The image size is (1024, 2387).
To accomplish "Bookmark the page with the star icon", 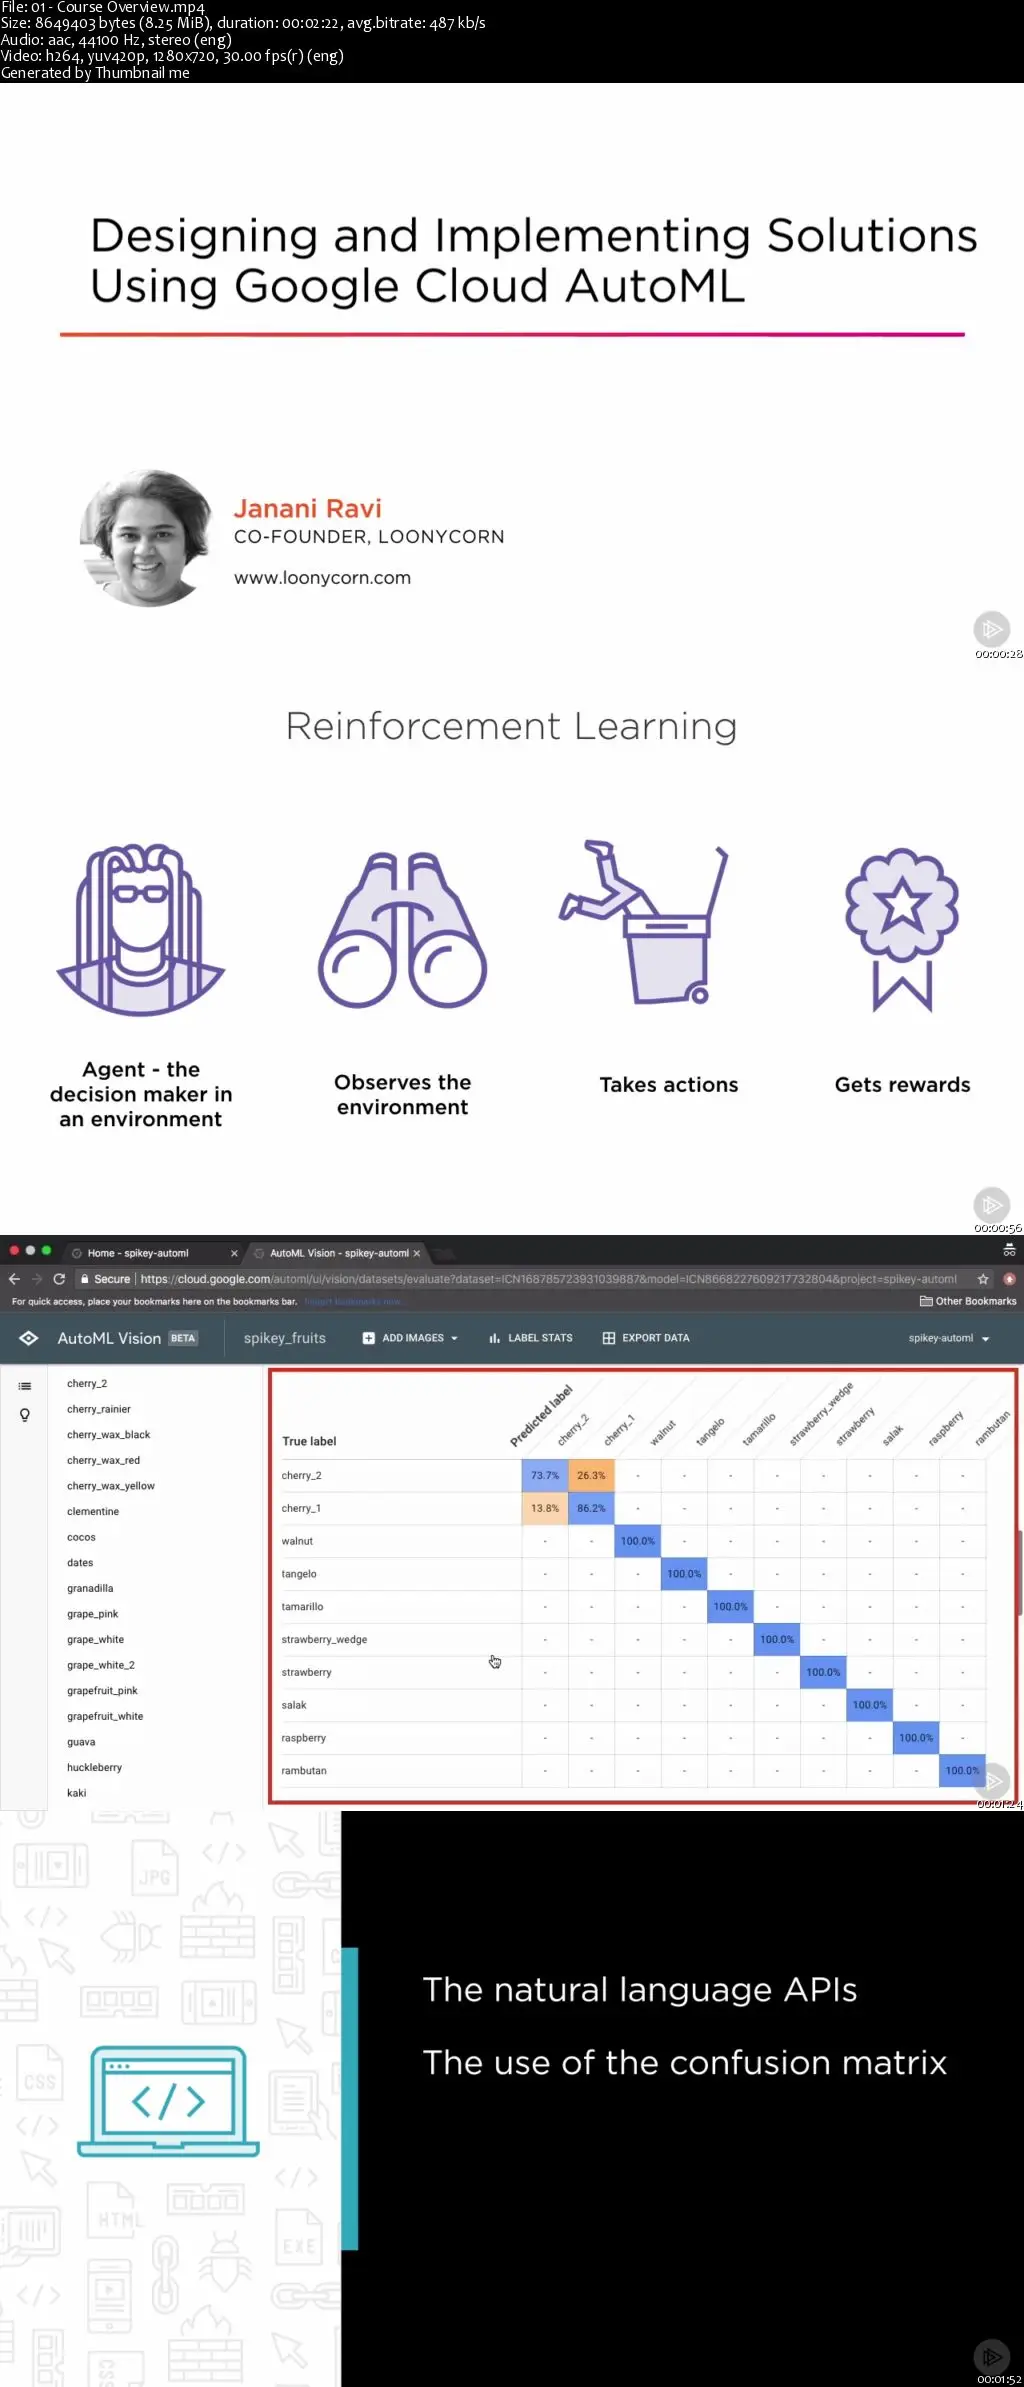I will [983, 1279].
